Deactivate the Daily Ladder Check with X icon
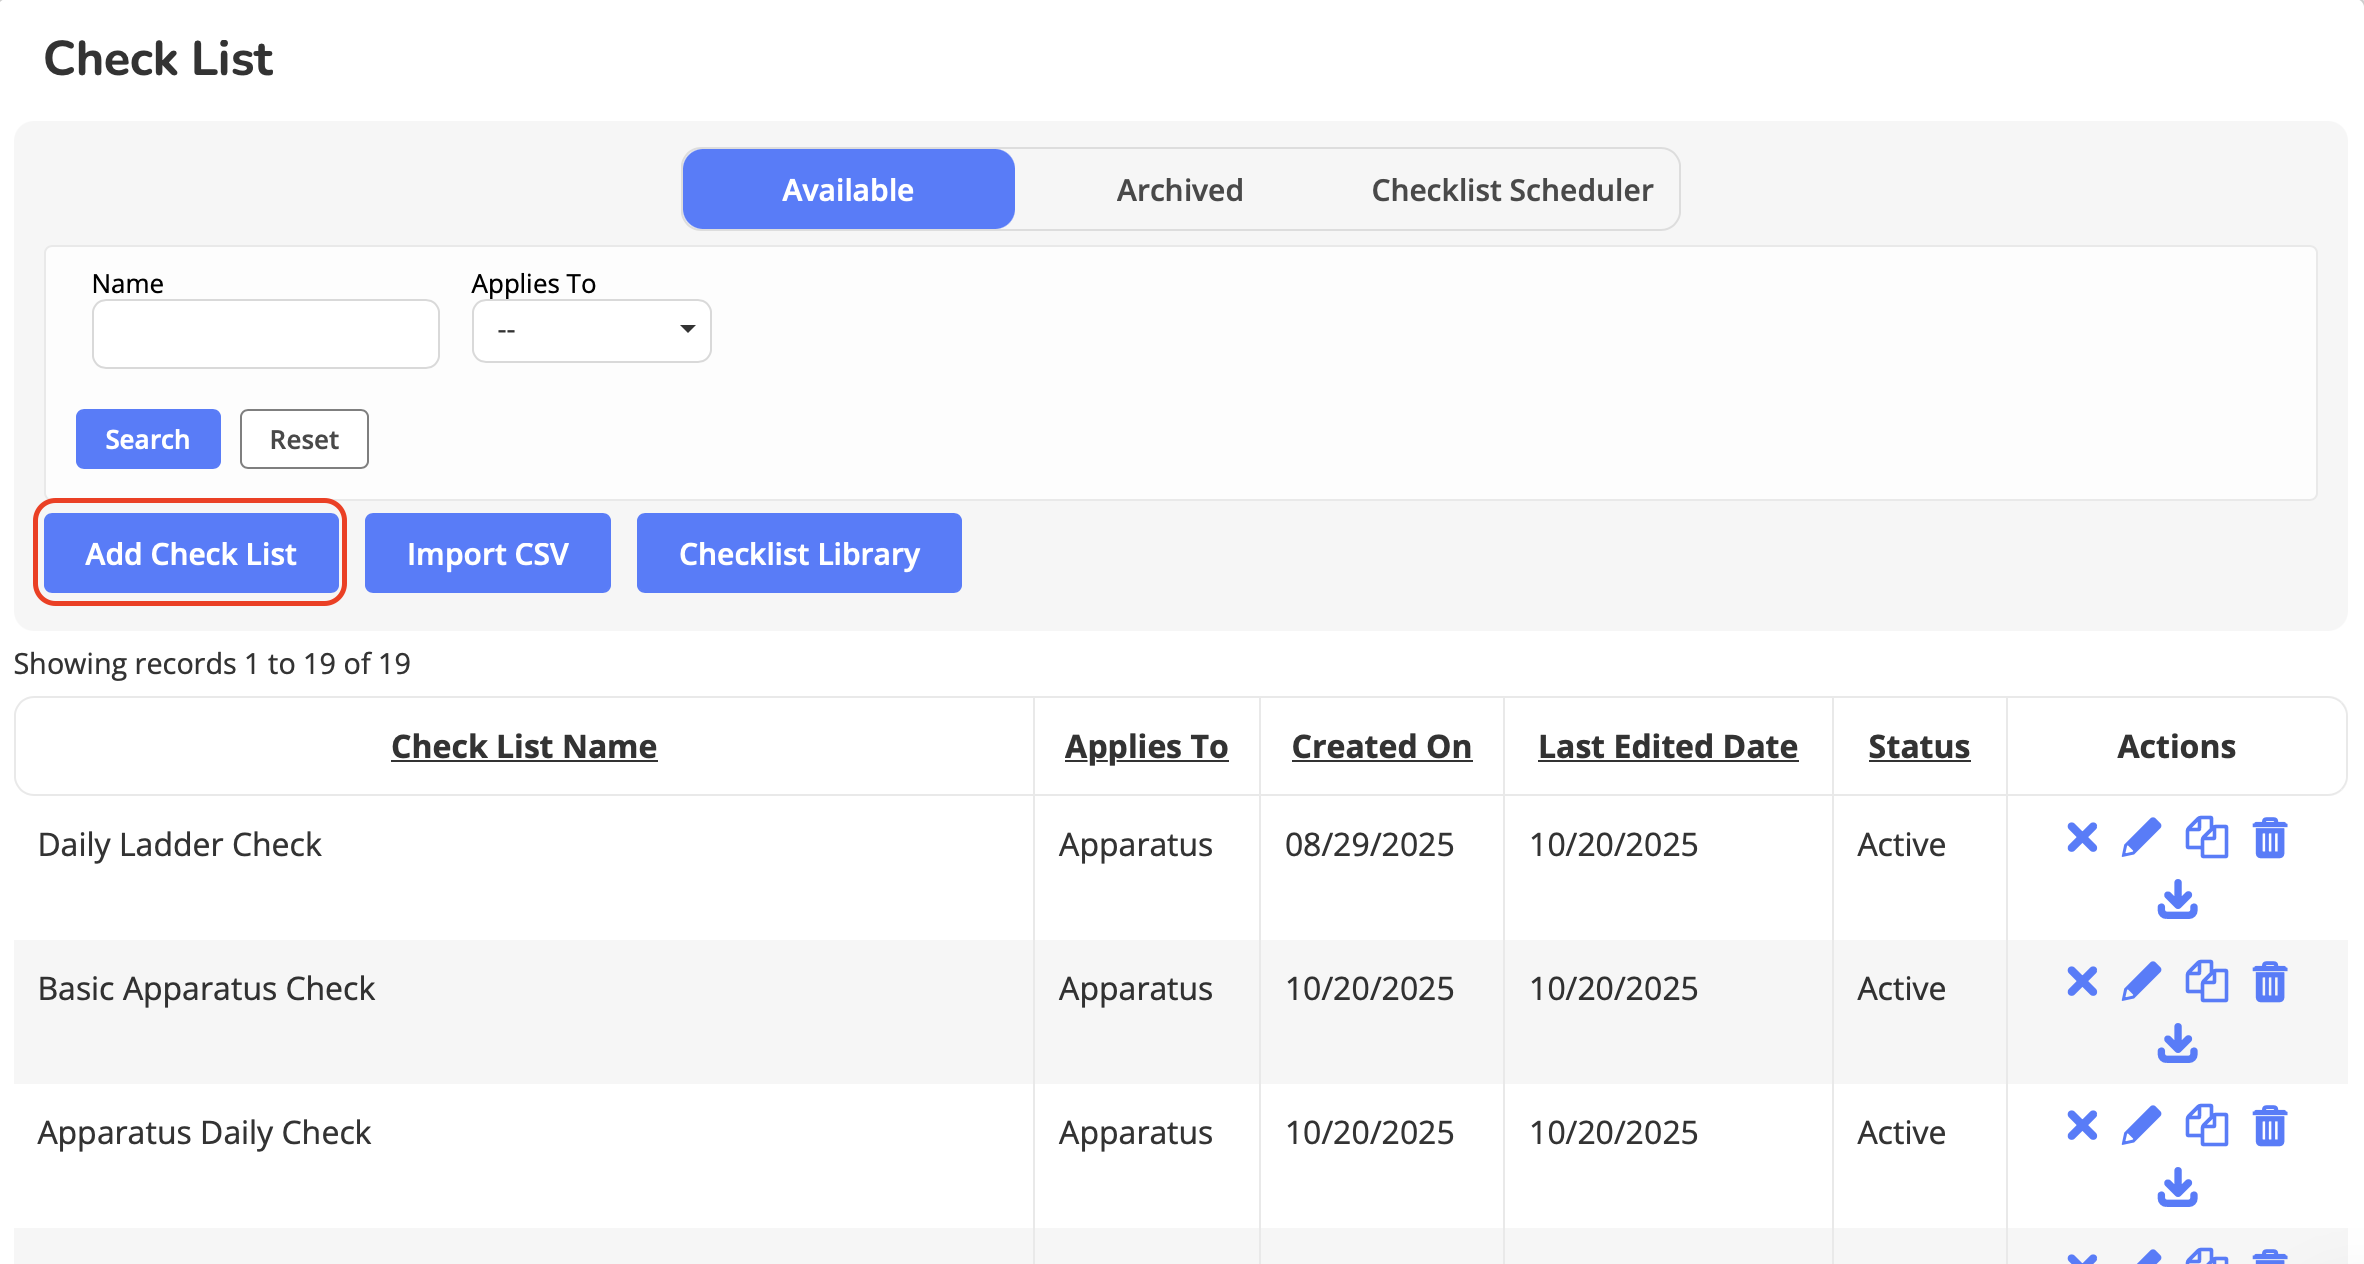Screen dimensions: 2364x1264 (x=2082, y=837)
